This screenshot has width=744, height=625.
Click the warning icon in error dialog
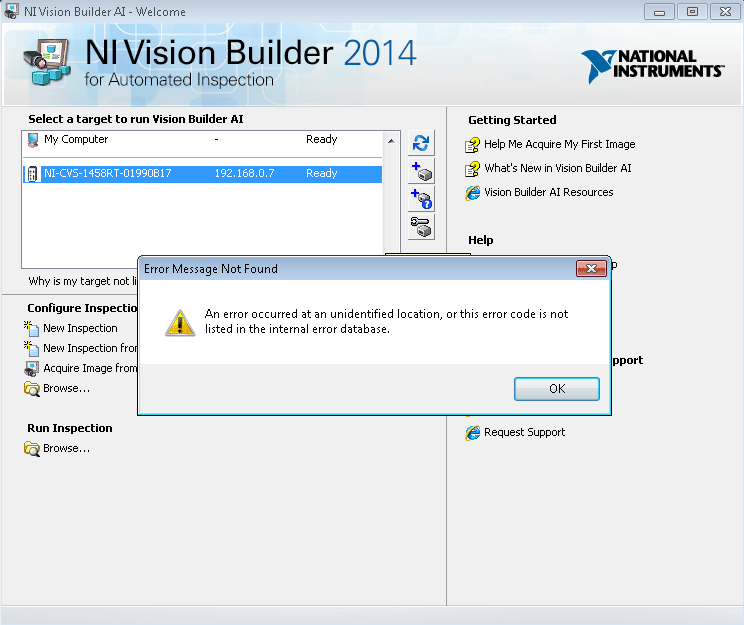click(180, 323)
